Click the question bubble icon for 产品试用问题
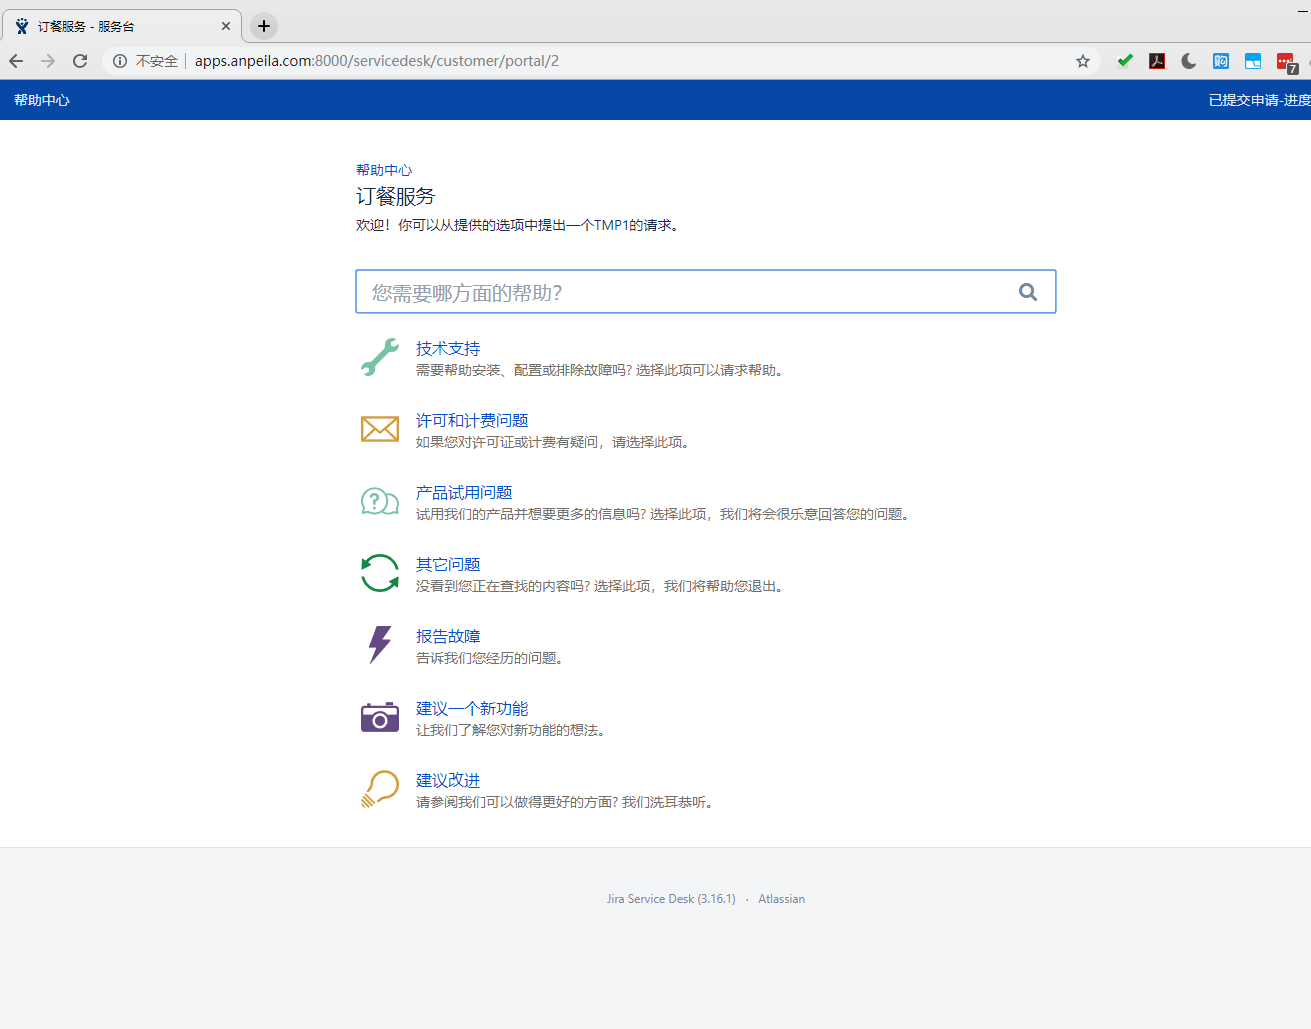The height and width of the screenshot is (1029, 1311). click(x=380, y=501)
